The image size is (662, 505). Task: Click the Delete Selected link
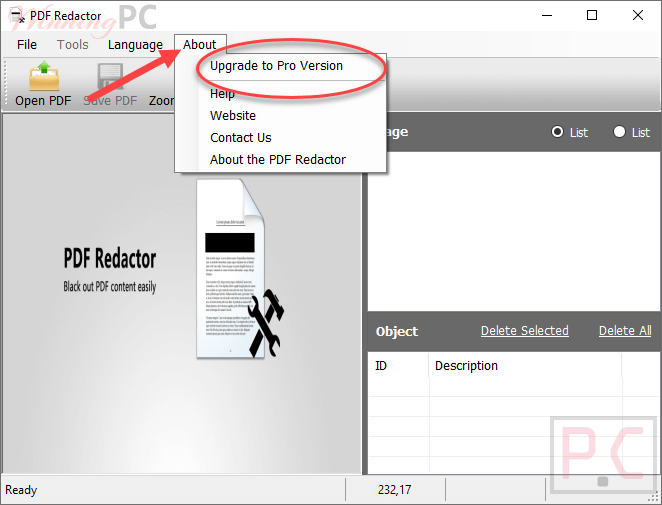point(525,331)
